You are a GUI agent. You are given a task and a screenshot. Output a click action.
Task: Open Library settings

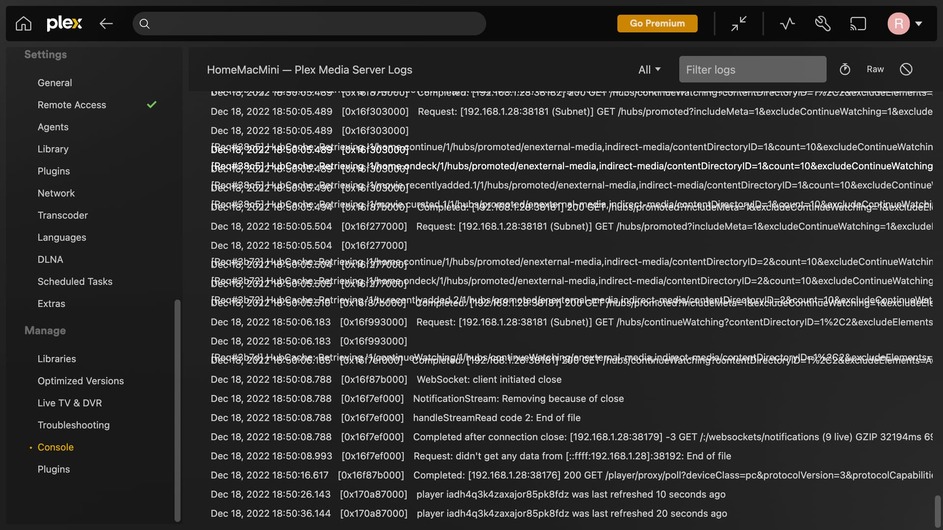coord(53,149)
